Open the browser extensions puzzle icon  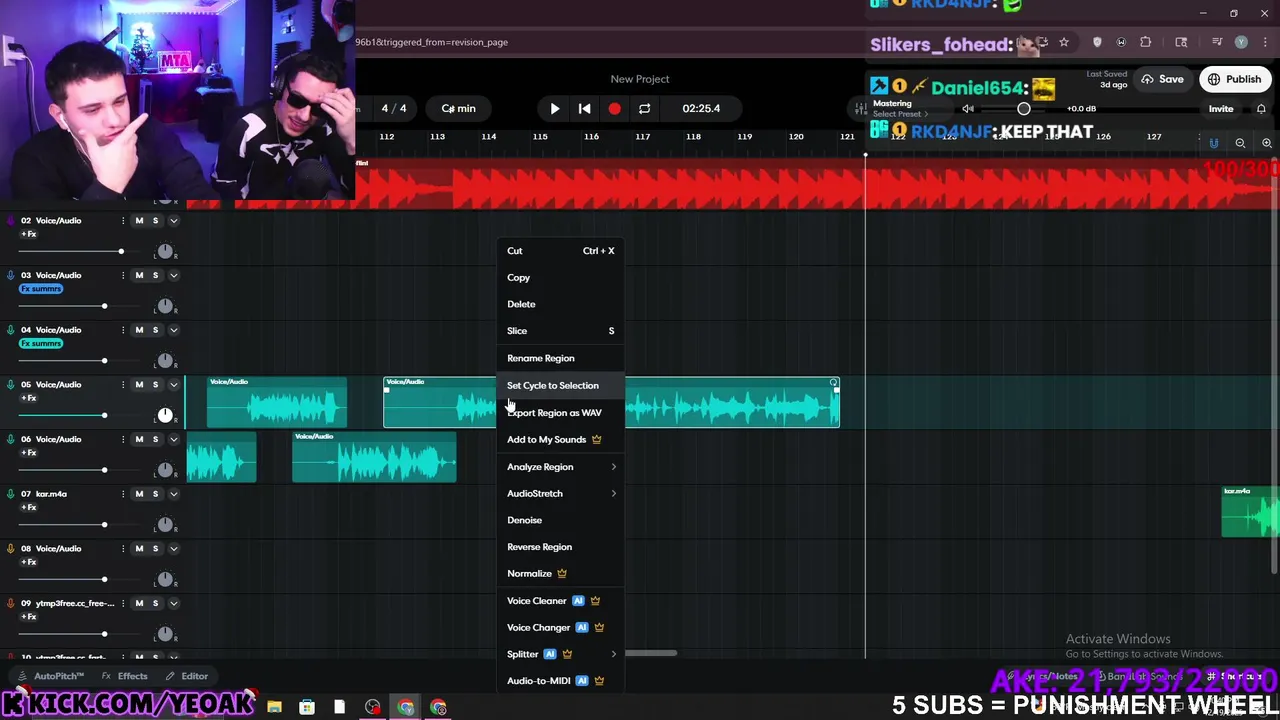pos(1146,42)
